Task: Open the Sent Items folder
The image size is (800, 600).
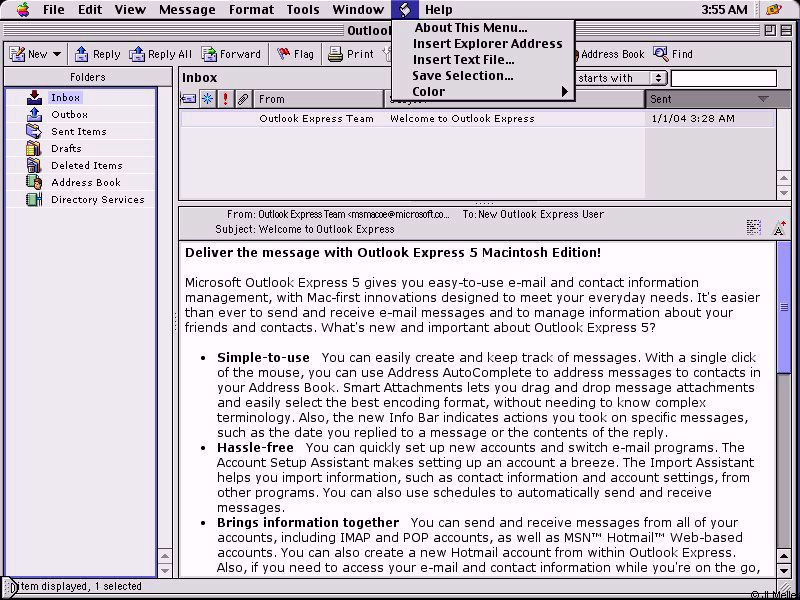Action: [79, 132]
